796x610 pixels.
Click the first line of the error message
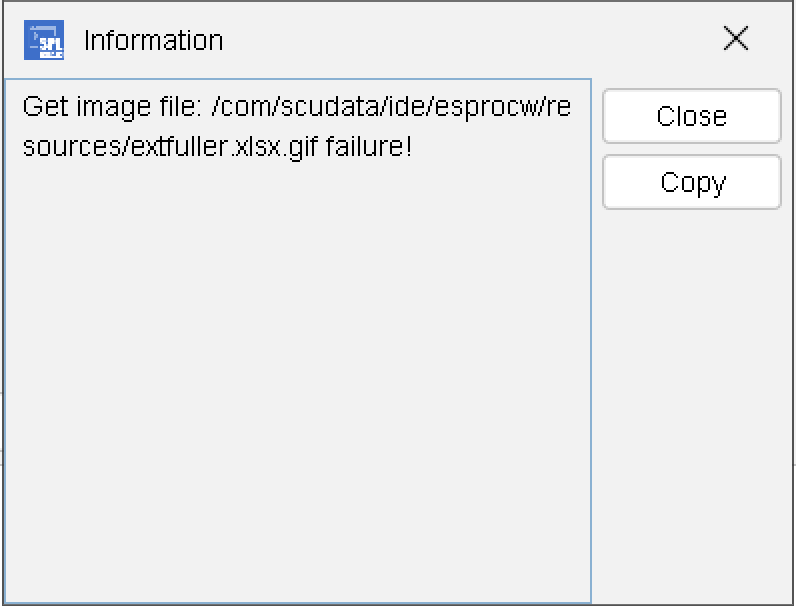pos(297,107)
